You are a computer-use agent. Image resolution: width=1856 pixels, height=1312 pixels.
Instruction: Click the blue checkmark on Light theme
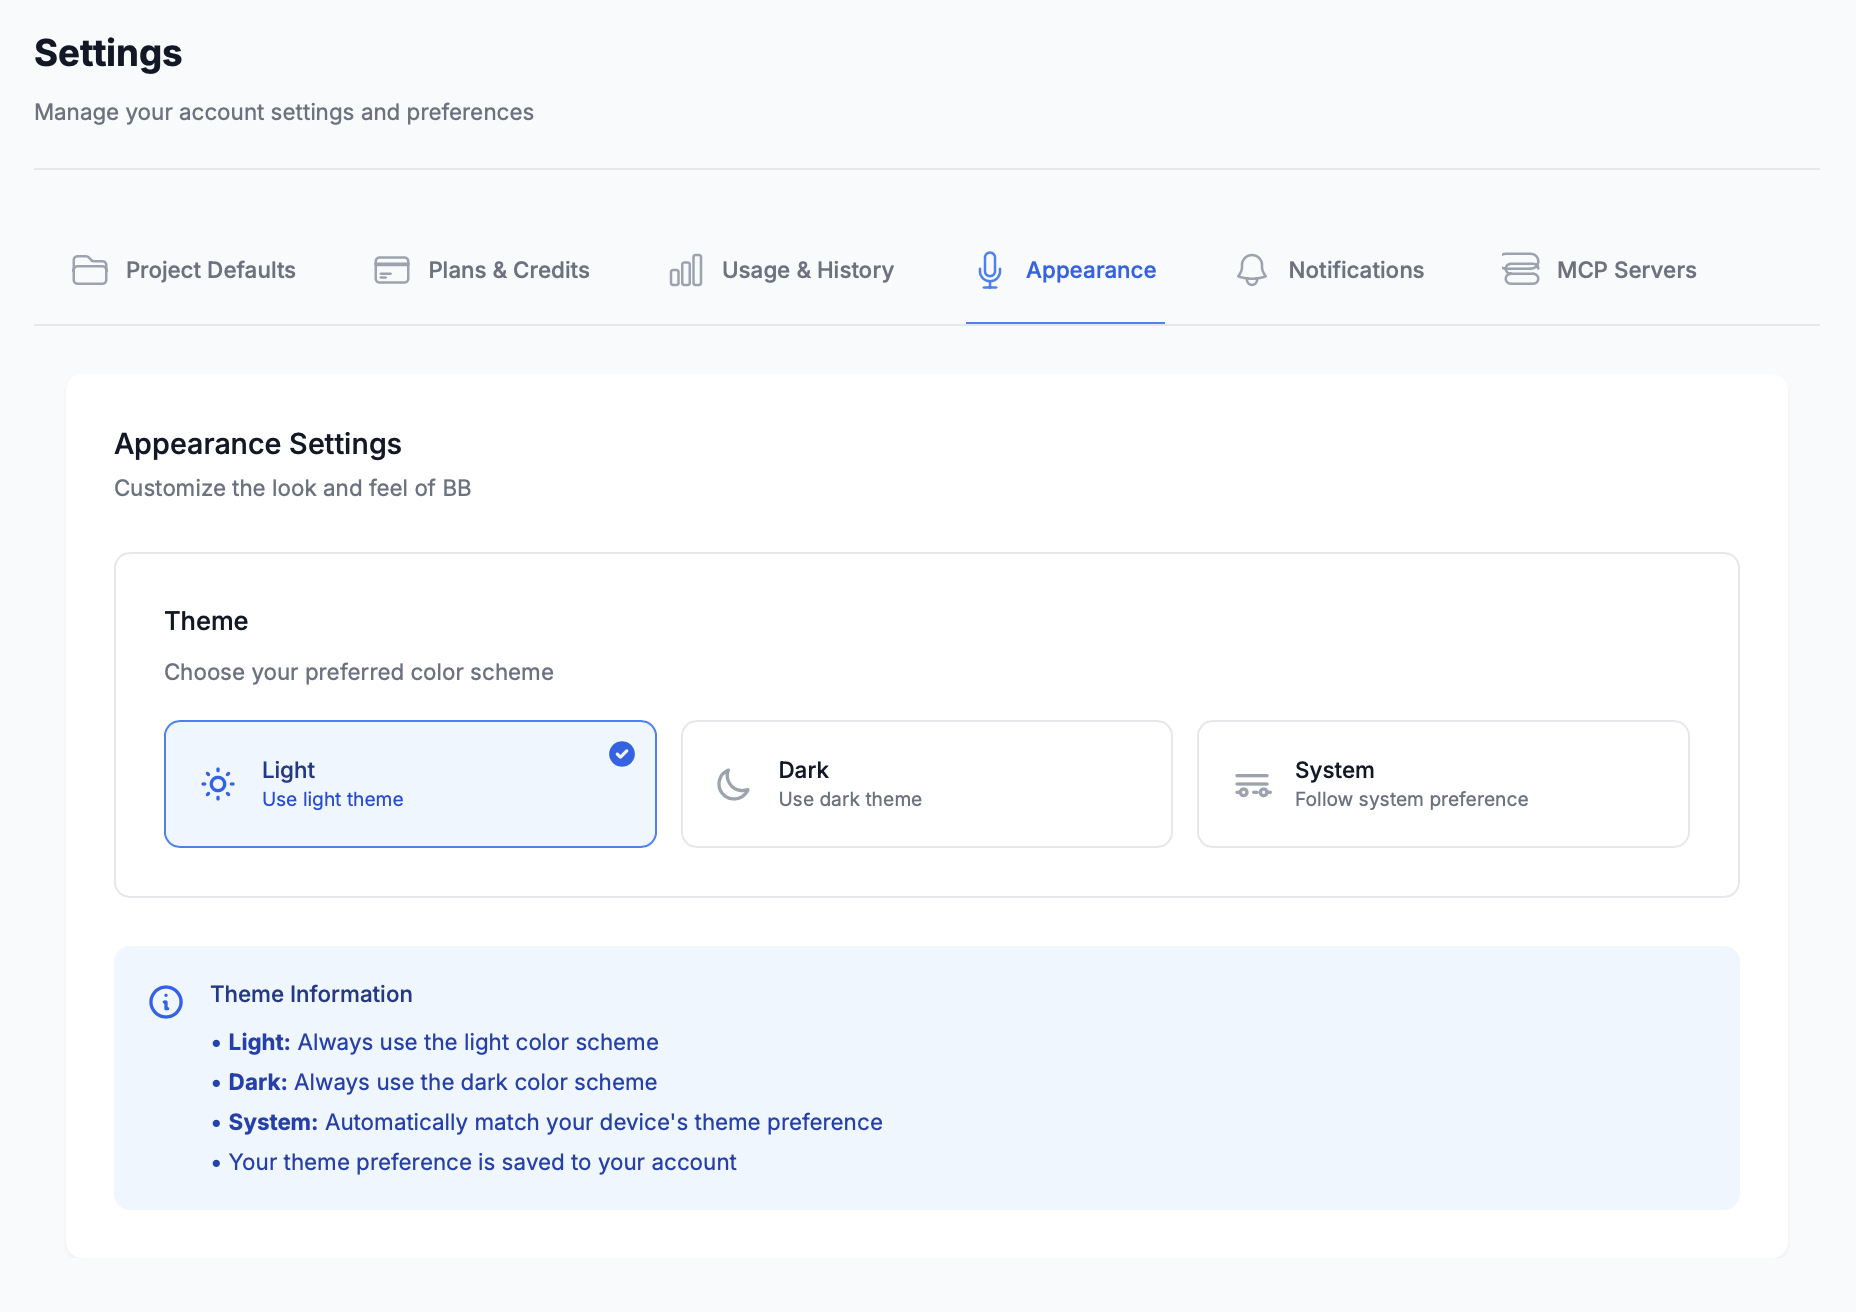(622, 754)
